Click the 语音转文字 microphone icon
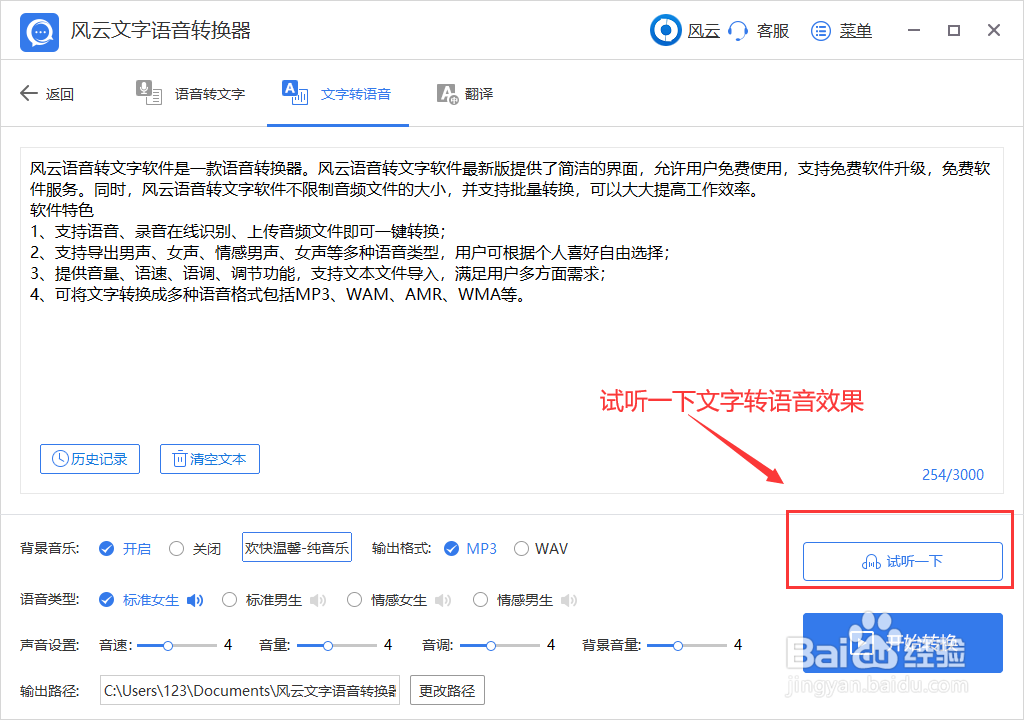Viewport: 1024px width, 720px height. click(x=148, y=93)
